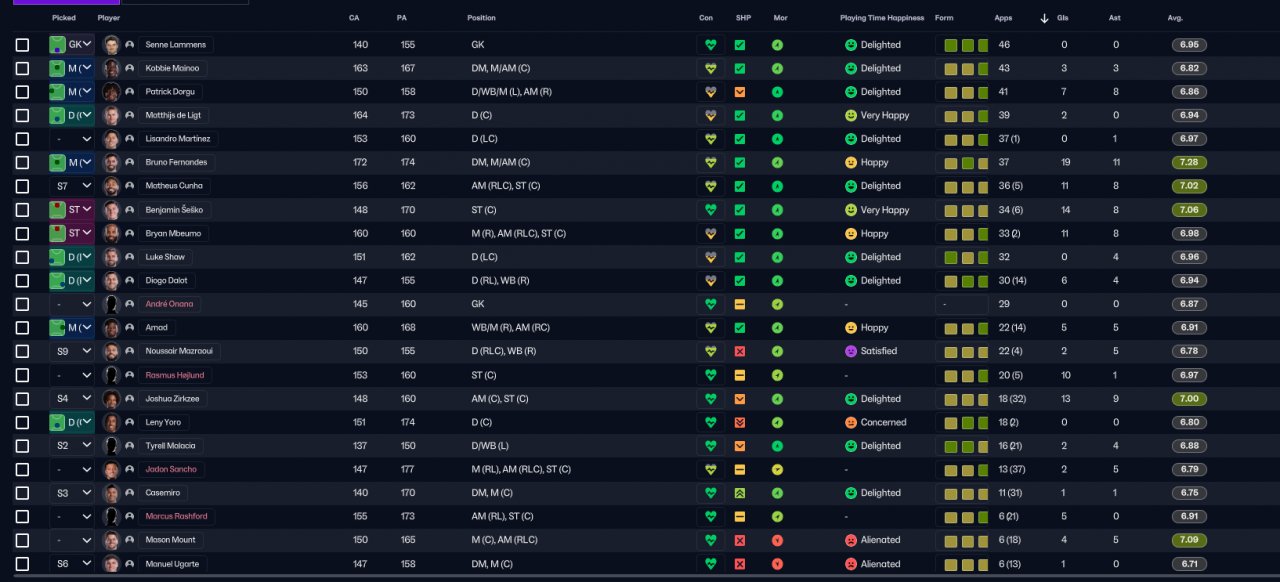Tick the checkbox for Marcus Rashford
The height and width of the screenshot is (582, 1280).
22,516
